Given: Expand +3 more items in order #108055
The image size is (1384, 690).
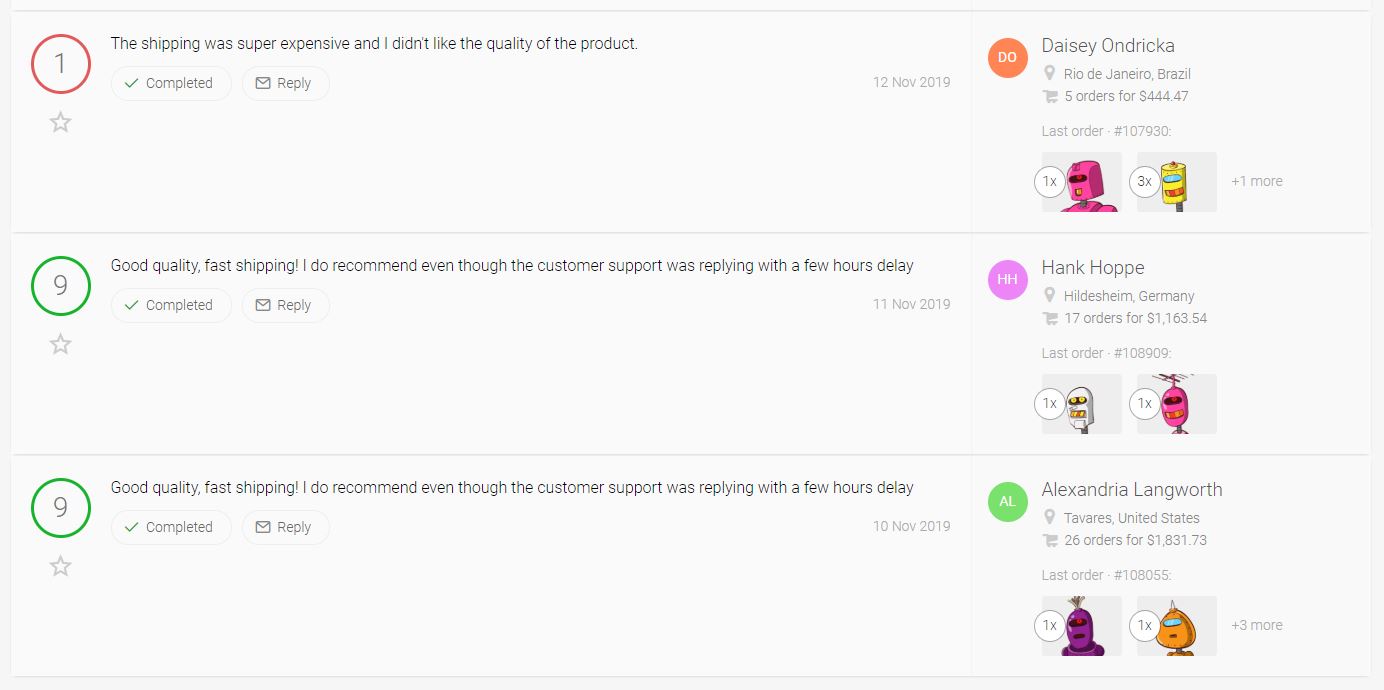Looking at the screenshot, I should 1256,625.
